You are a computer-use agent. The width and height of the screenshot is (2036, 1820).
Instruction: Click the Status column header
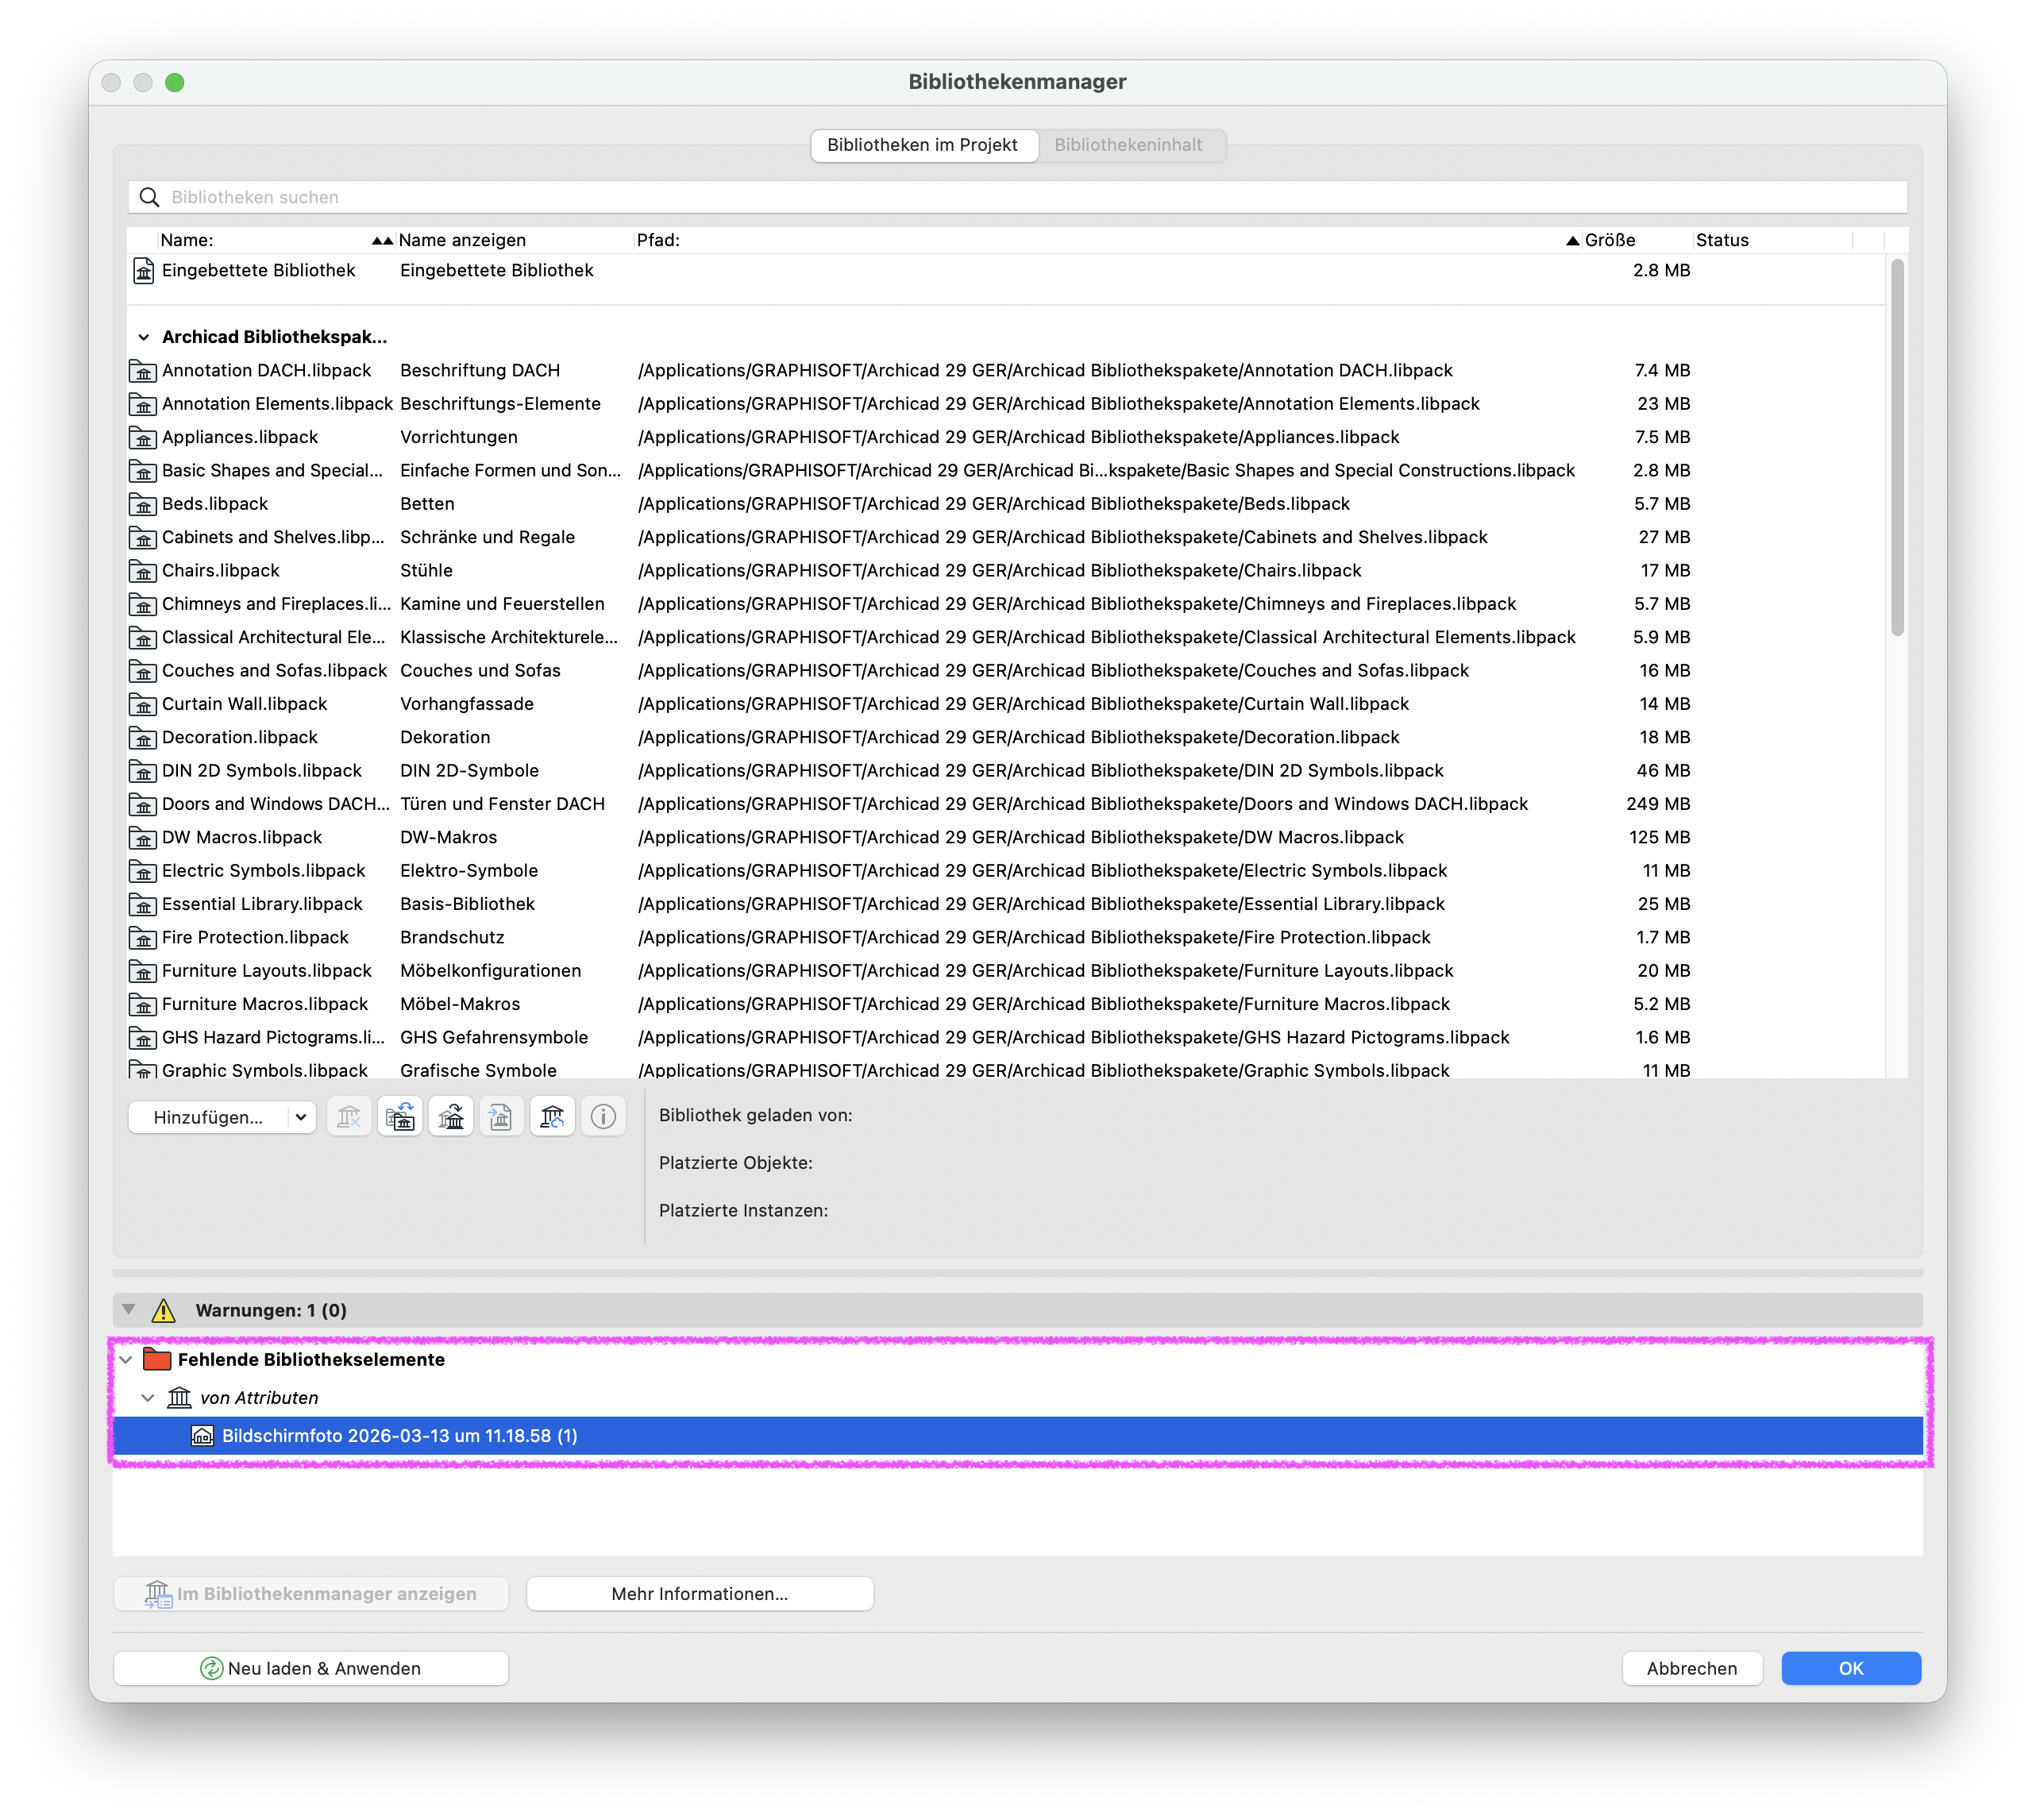pyautogui.click(x=1771, y=240)
